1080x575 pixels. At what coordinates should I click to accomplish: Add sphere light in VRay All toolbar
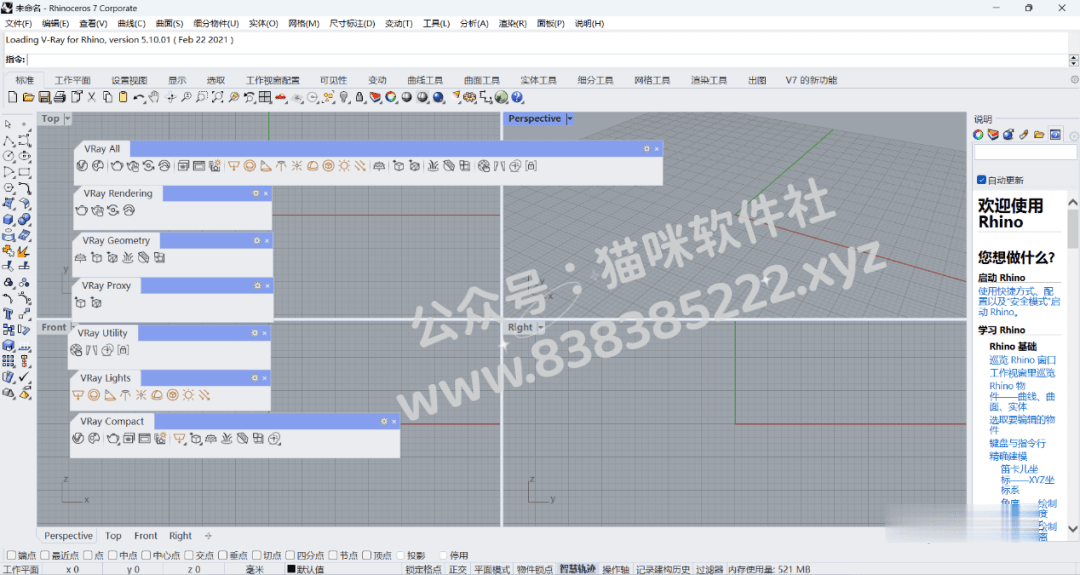tap(250, 166)
